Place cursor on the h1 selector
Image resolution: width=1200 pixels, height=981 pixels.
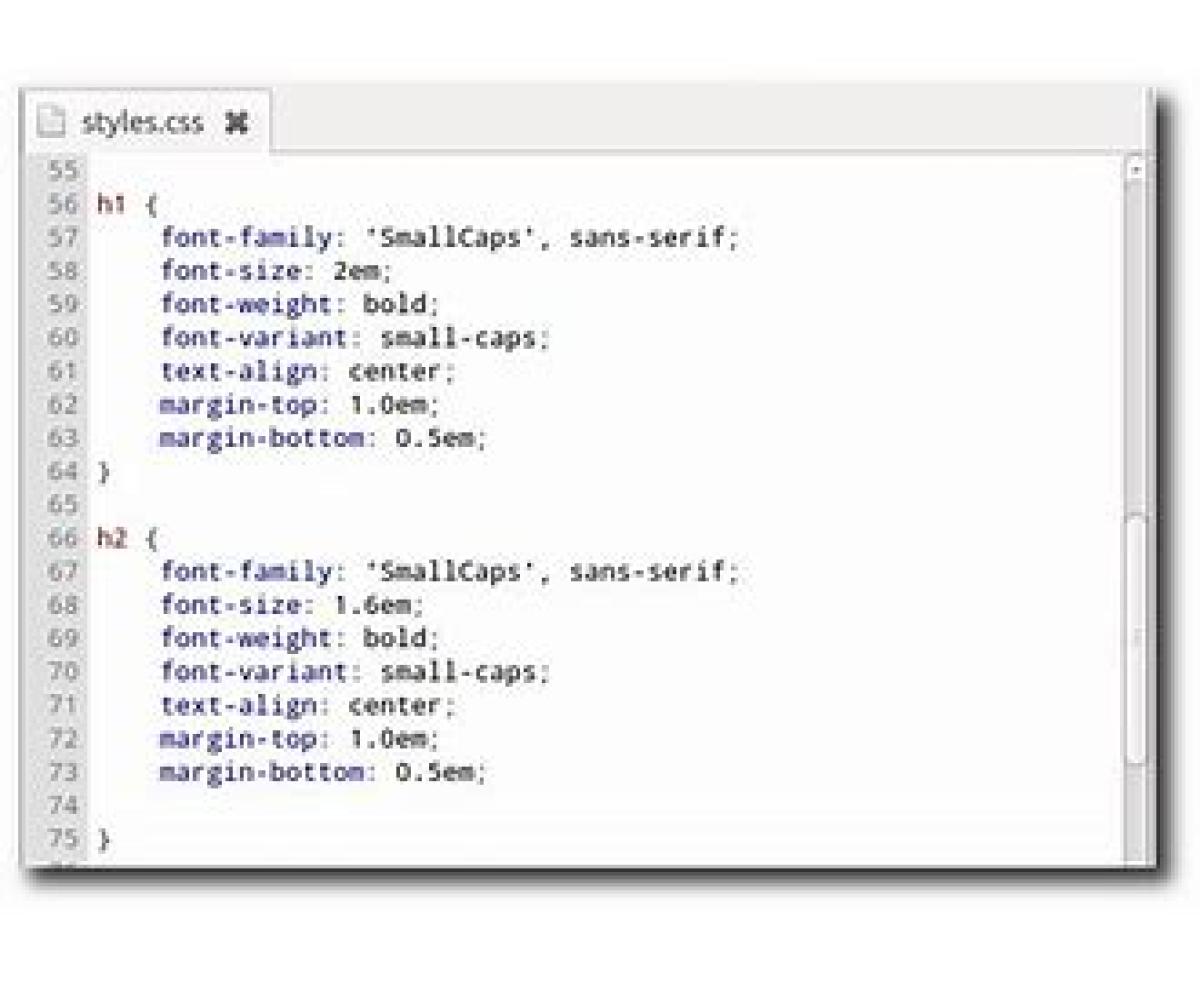tap(111, 204)
